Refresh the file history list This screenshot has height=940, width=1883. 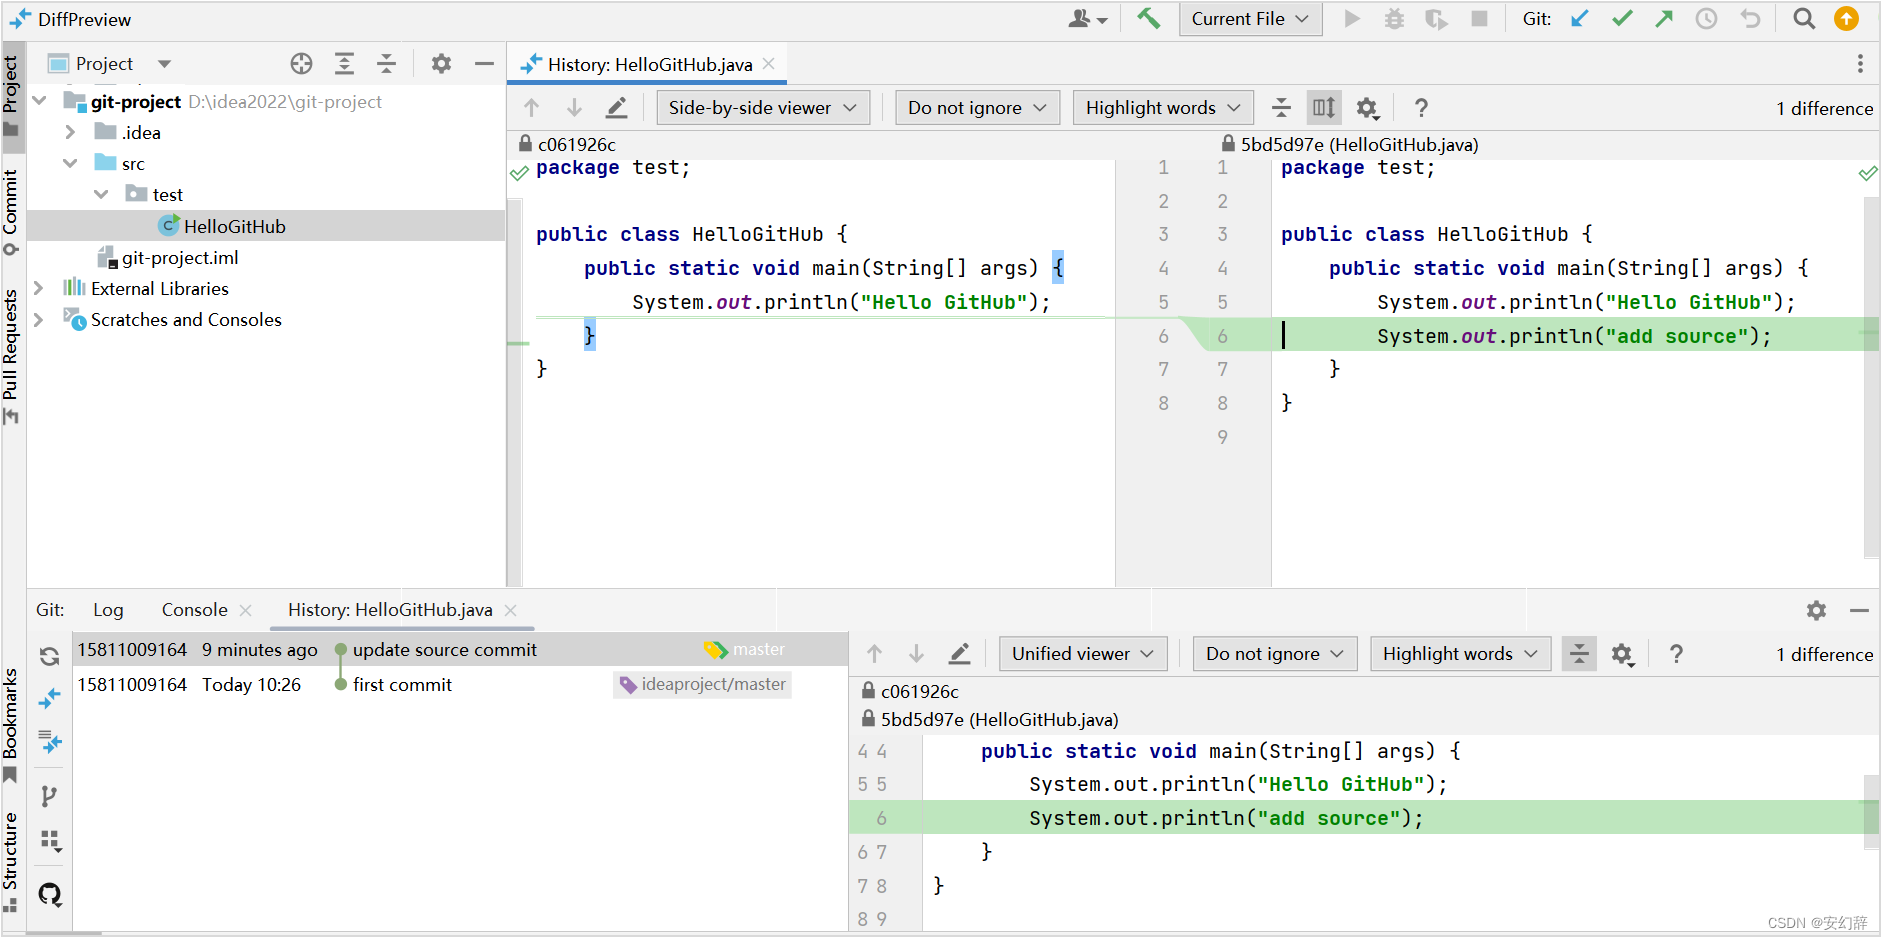point(49,656)
